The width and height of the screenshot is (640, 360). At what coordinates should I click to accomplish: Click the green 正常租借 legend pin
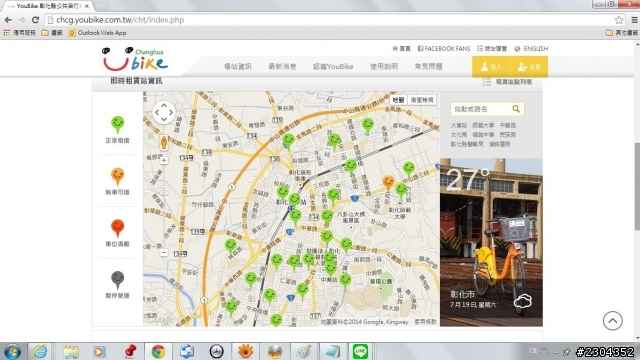pos(118,124)
